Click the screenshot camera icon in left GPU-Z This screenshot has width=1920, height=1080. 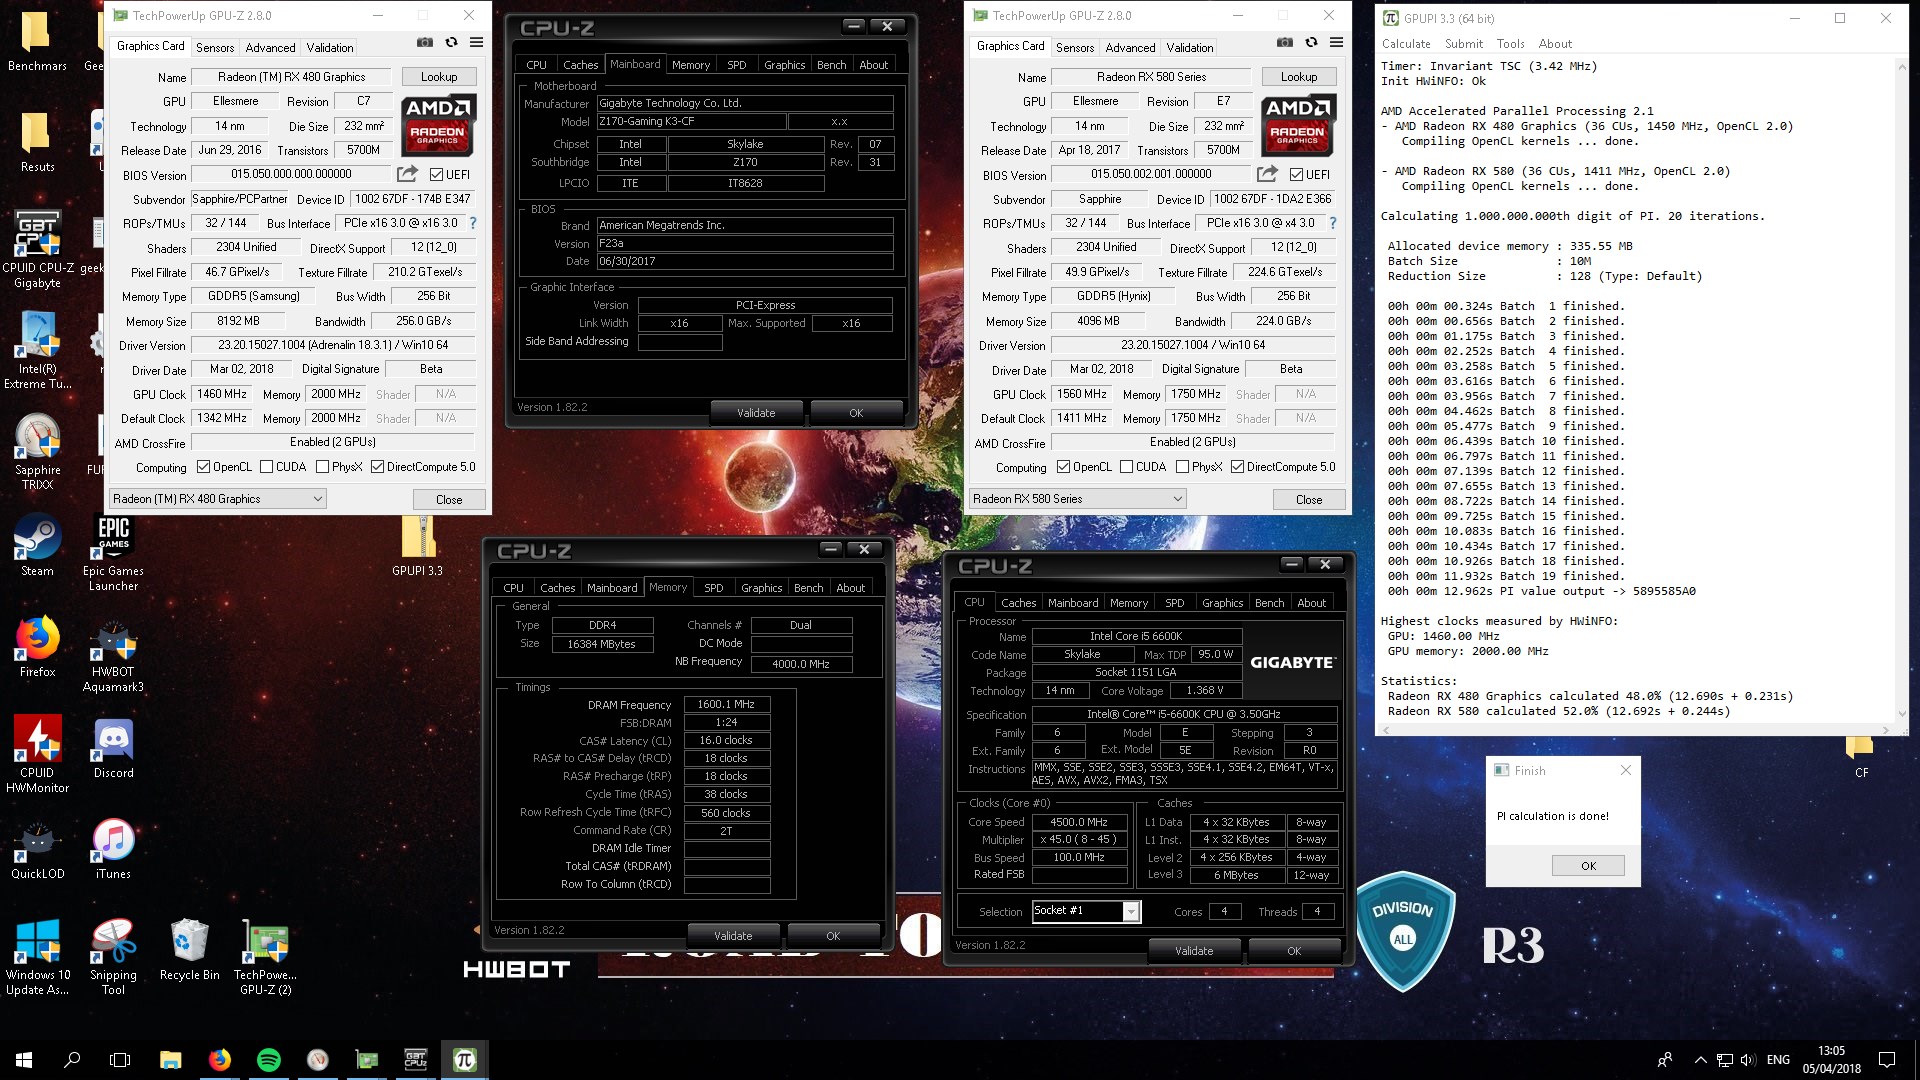point(425,42)
